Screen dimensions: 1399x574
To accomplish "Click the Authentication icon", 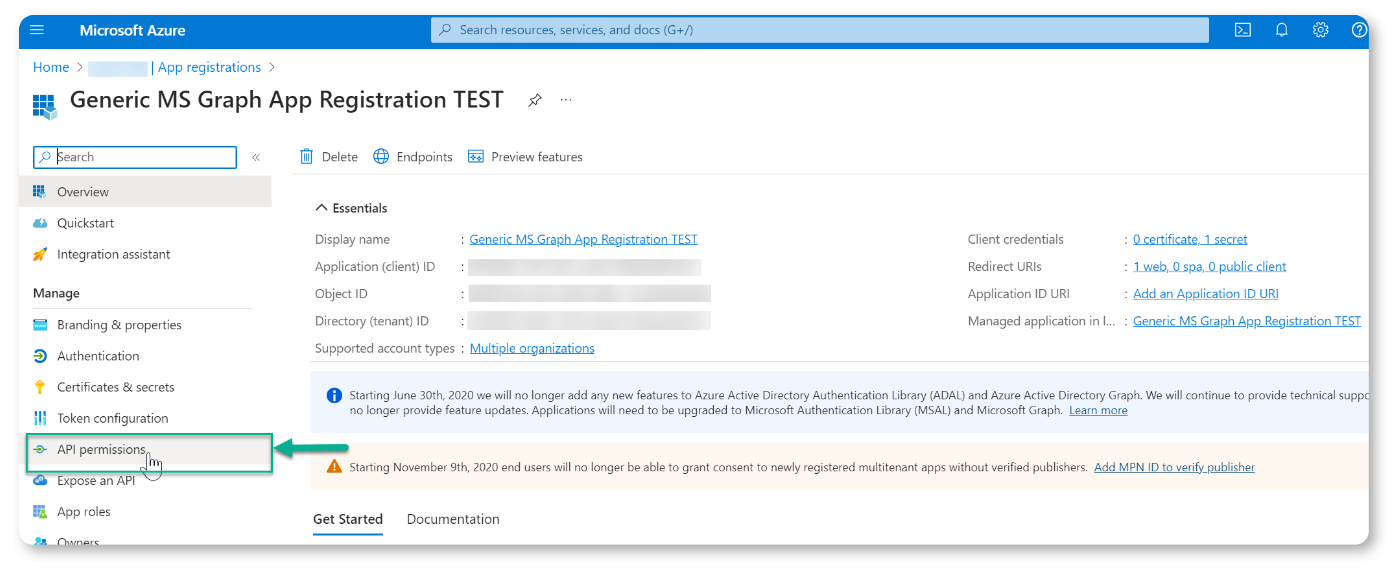I will click(40, 356).
